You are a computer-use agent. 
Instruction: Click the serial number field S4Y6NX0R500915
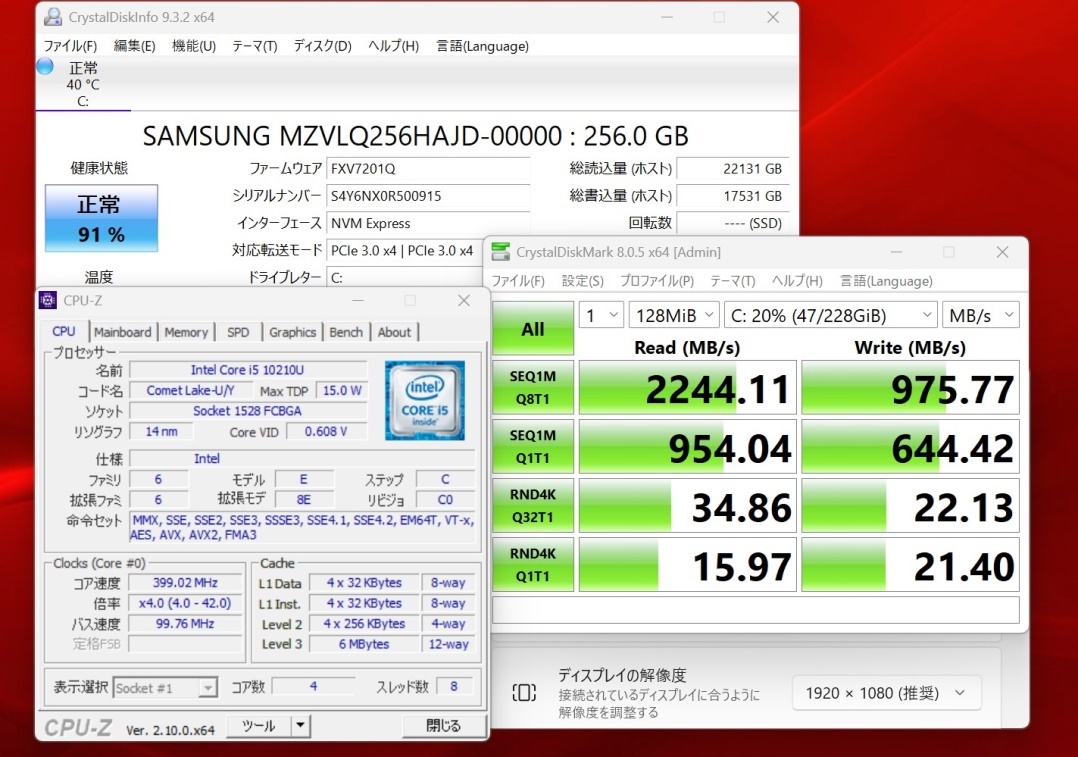pyautogui.click(x=428, y=196)
